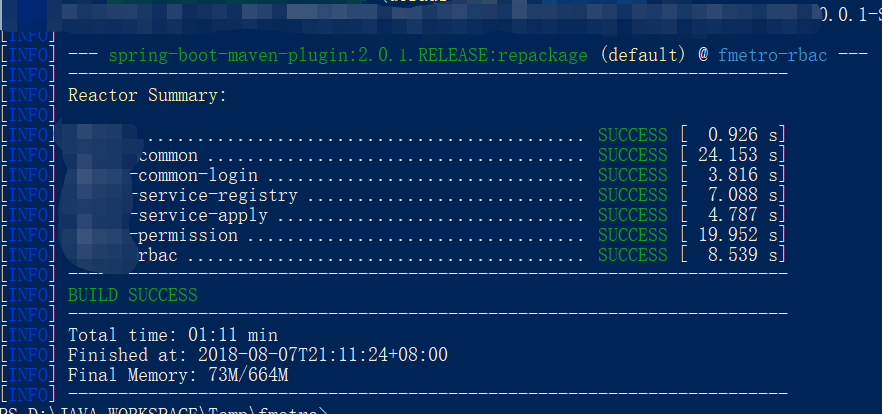
Task: Click the 3.816 s build time
Action: 738,175
